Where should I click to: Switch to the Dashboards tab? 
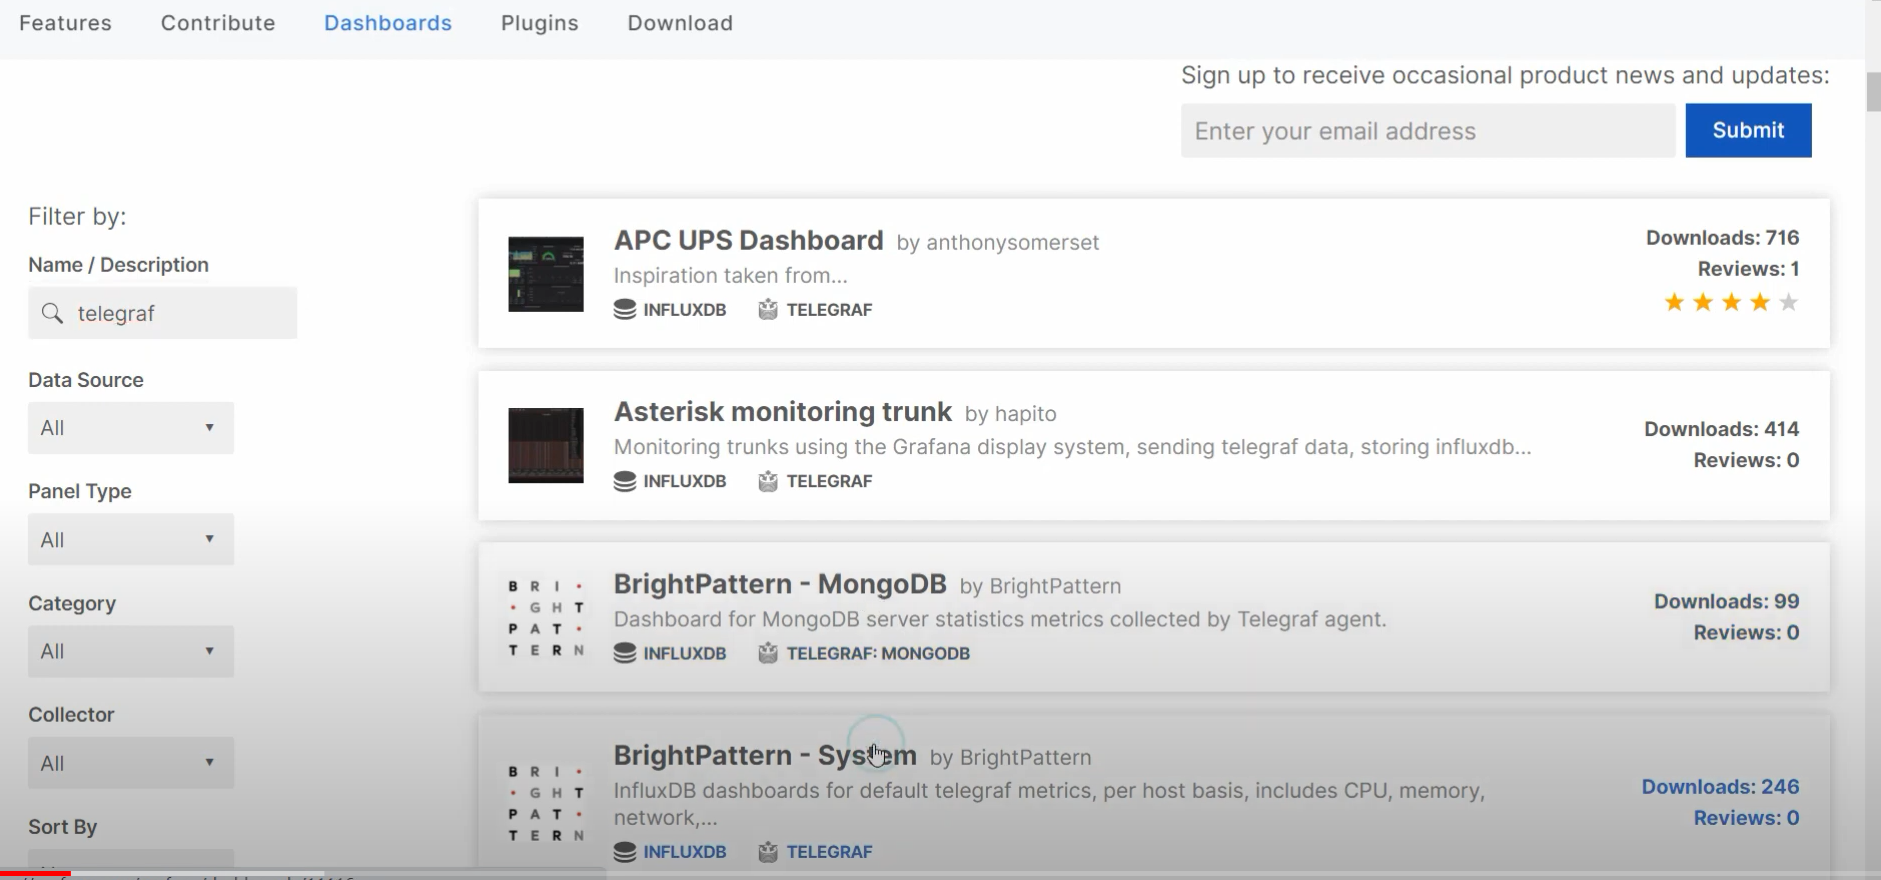pos(388,23)
